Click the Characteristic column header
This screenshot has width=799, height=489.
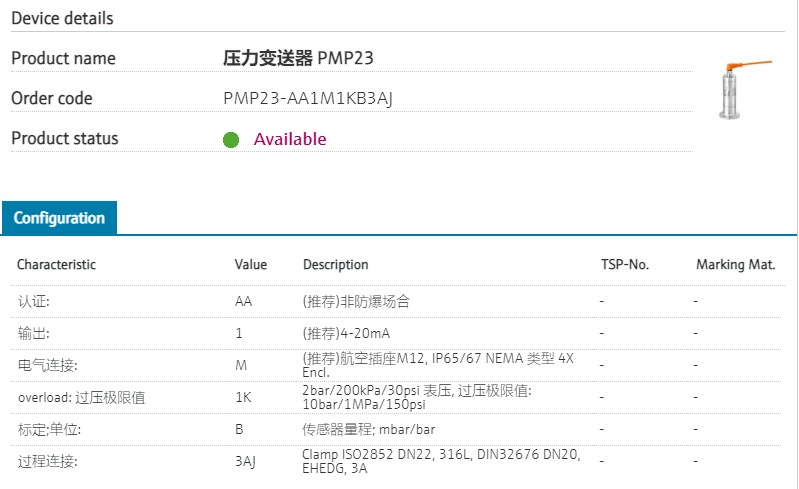(x=56, y=265)
